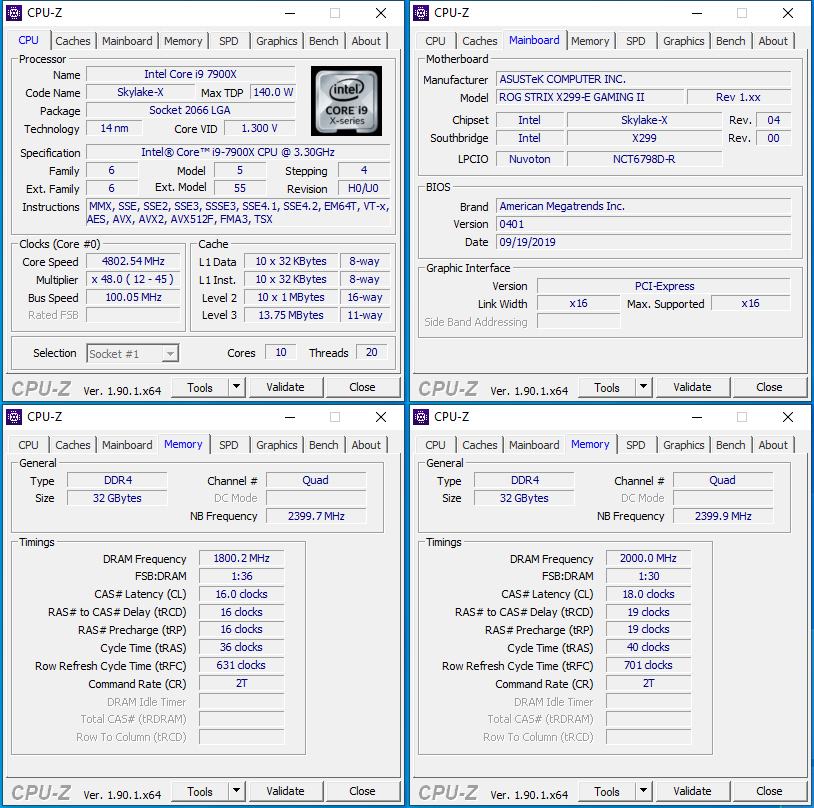Open the SPD tab in the Mainboard window
The height and width of the screenshot is (808, 814).
(x=635, y=41)
